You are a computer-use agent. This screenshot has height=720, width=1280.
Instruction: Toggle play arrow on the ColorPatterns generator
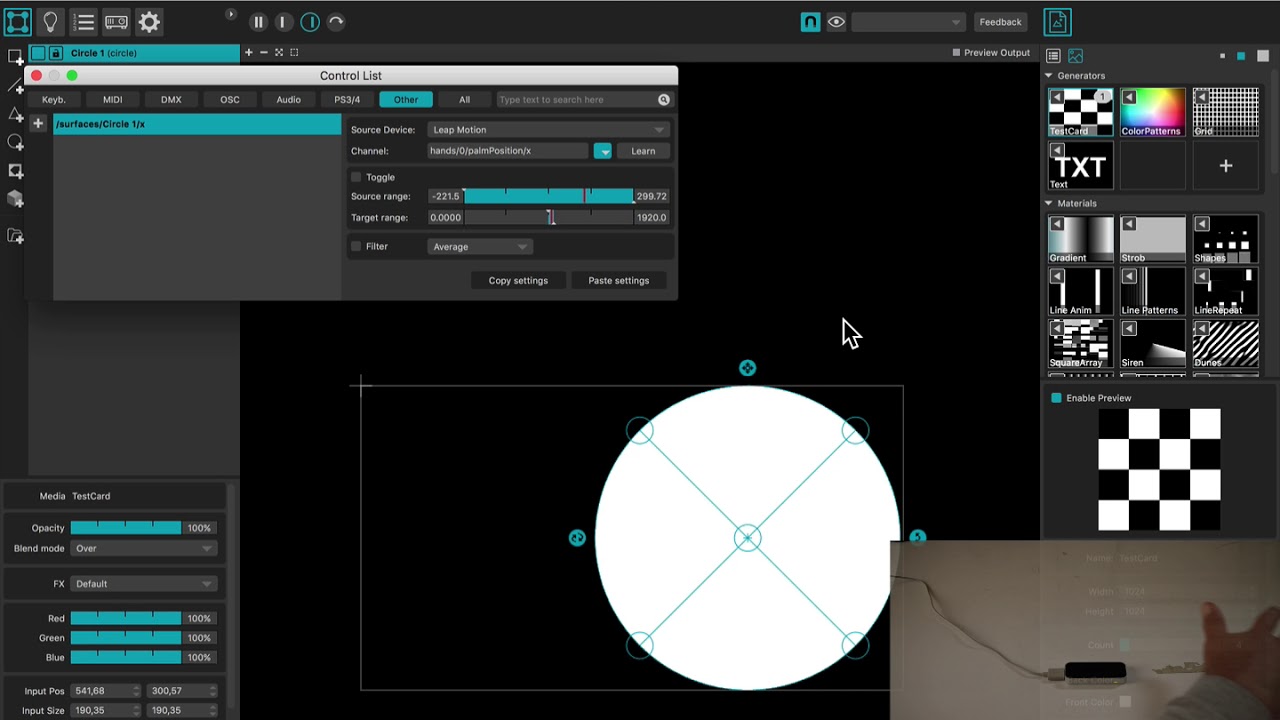click(1129, 97)
